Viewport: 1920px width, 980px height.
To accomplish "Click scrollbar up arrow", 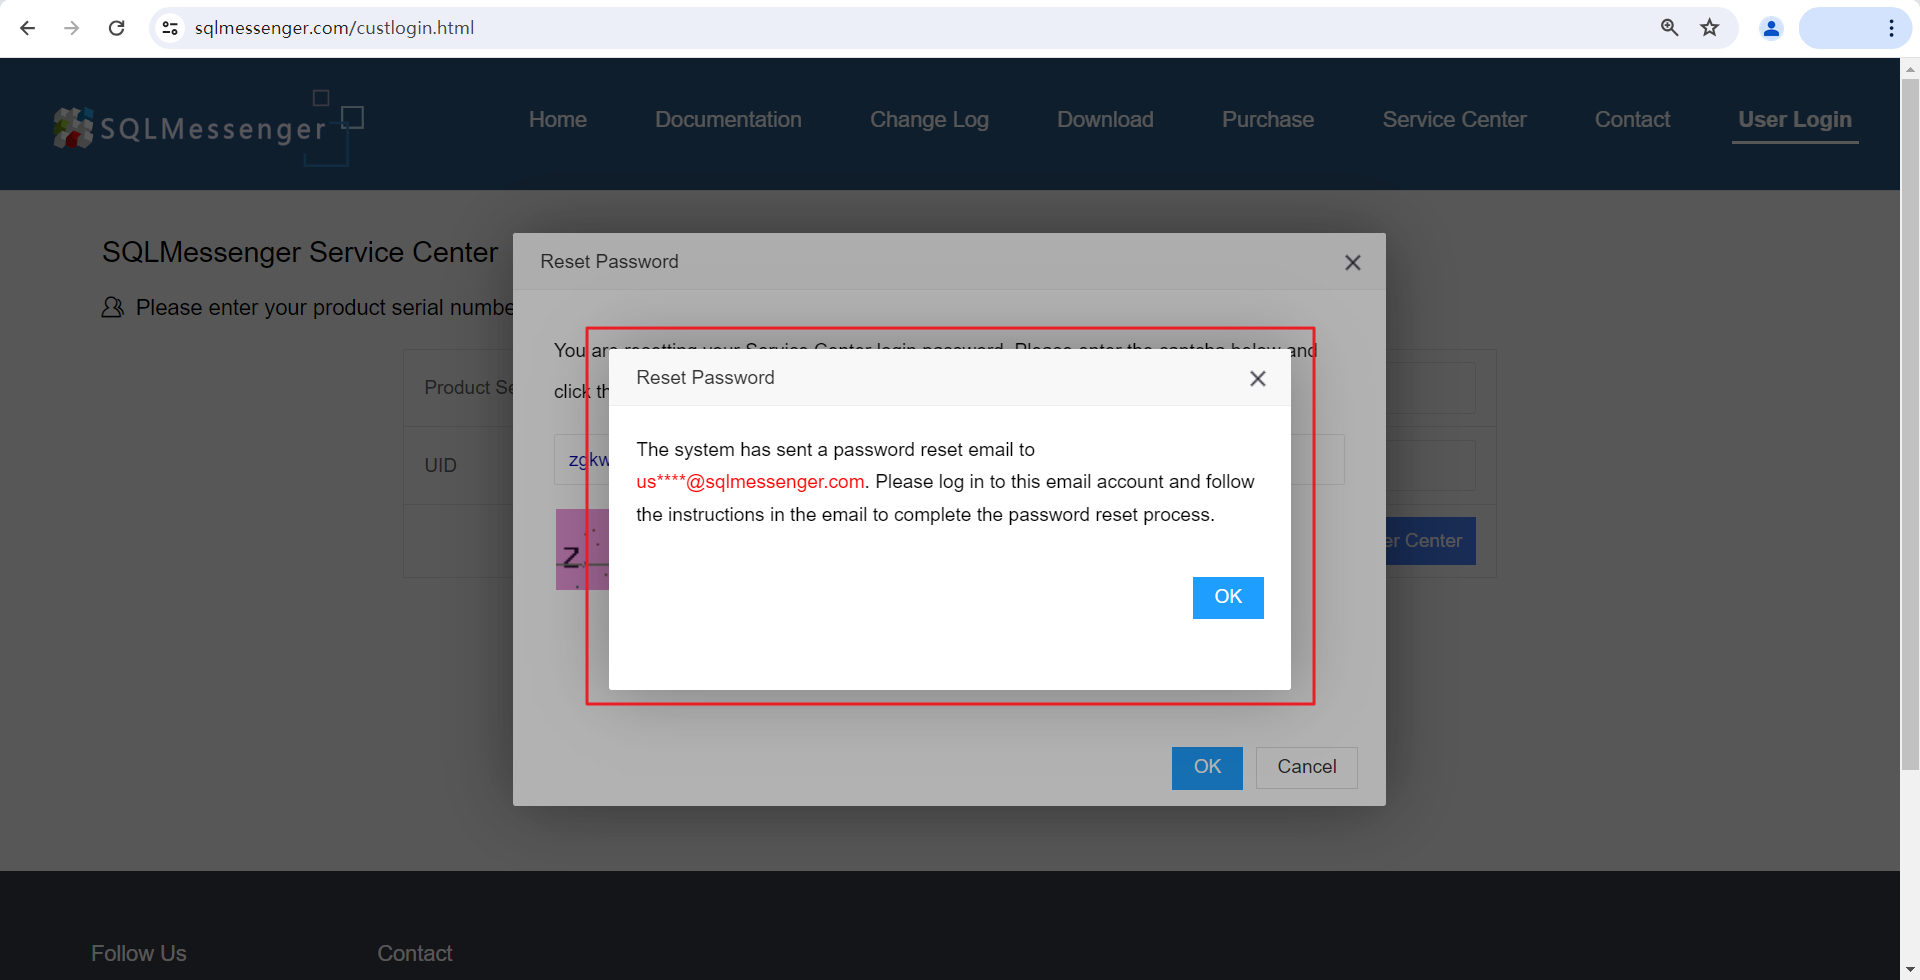I will 1910,69.
